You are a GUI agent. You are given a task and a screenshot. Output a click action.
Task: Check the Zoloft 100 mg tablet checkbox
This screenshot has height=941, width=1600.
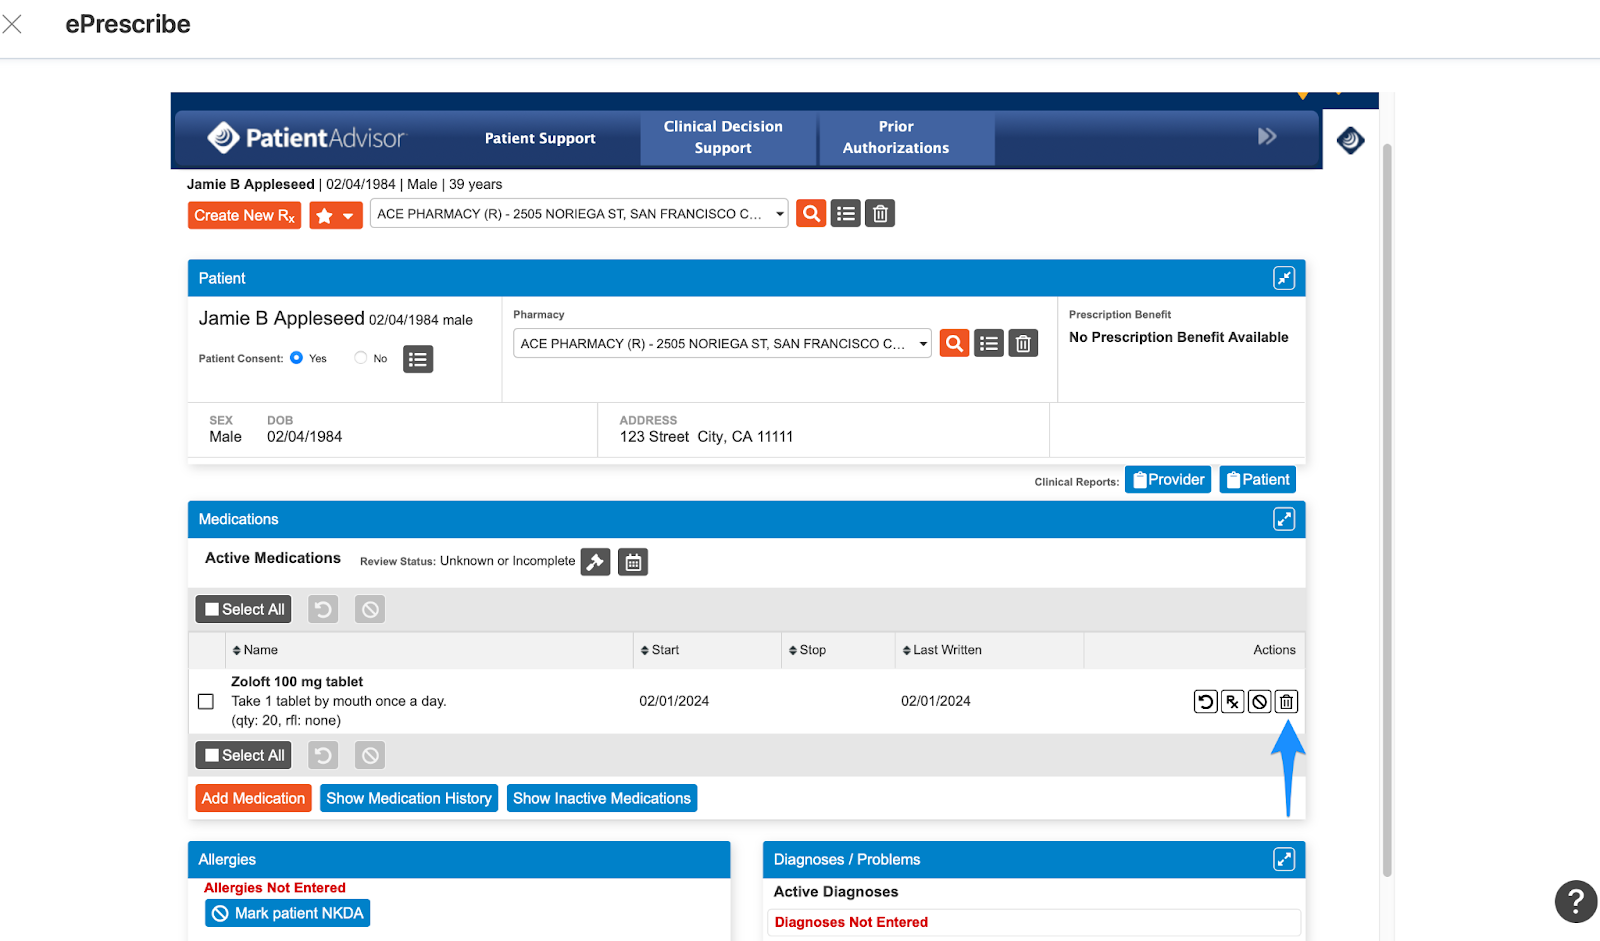206,702
